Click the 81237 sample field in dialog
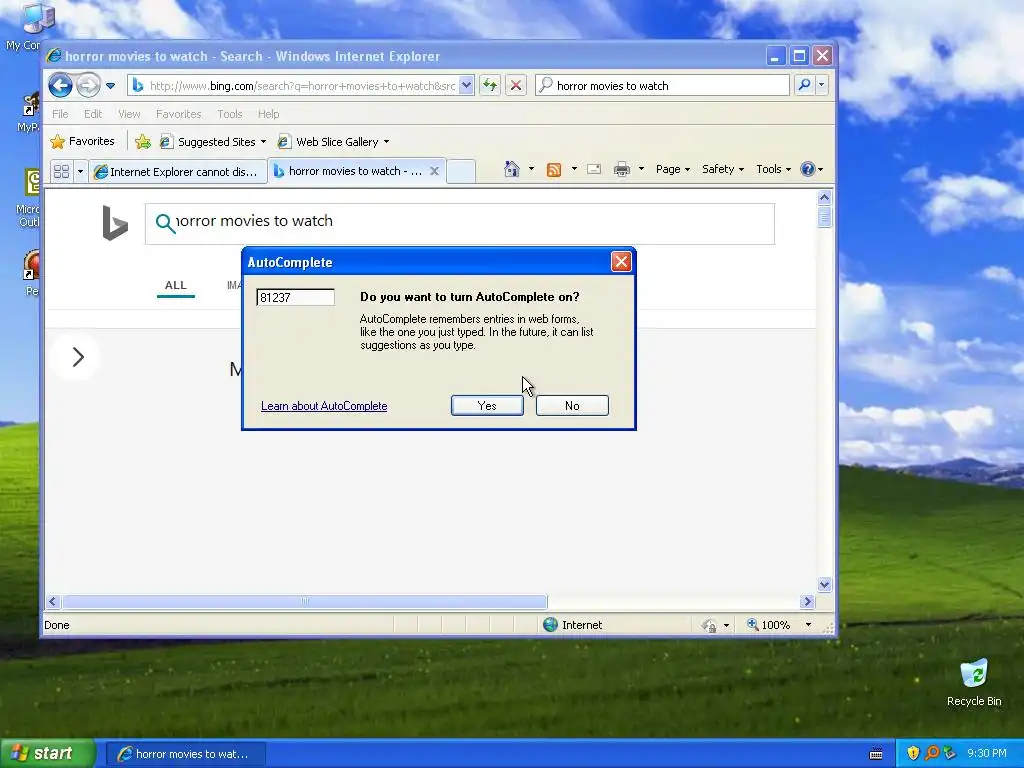Image resolution: width=1024 pixels, height=768 pixels. [295, 297]
